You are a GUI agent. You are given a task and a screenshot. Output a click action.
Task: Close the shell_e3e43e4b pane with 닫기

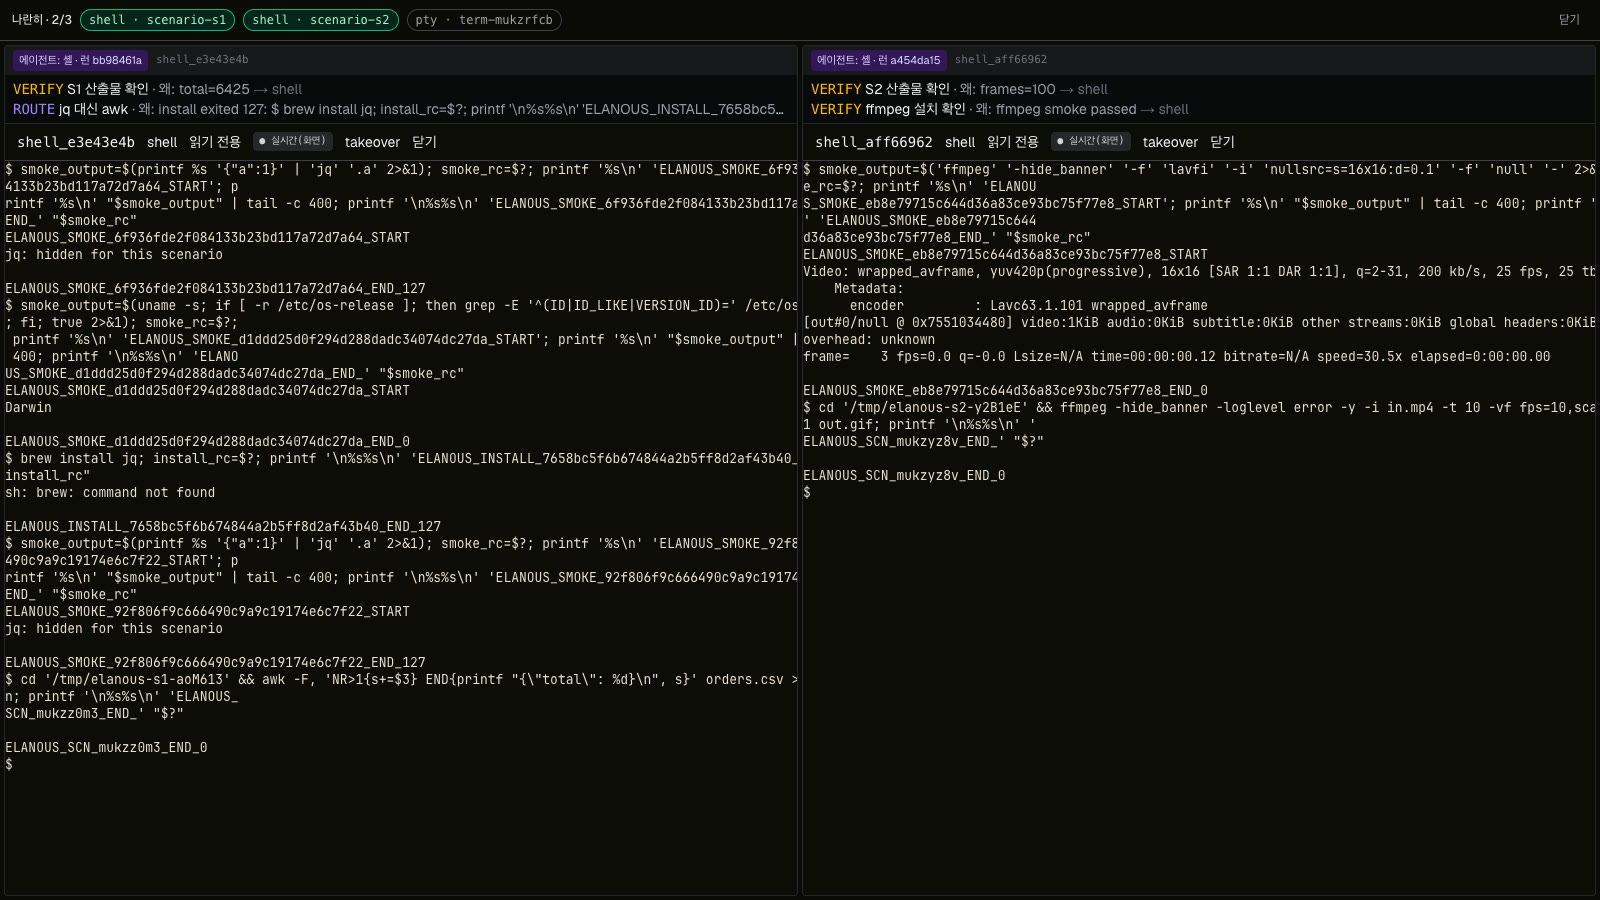tap(424, 142)
